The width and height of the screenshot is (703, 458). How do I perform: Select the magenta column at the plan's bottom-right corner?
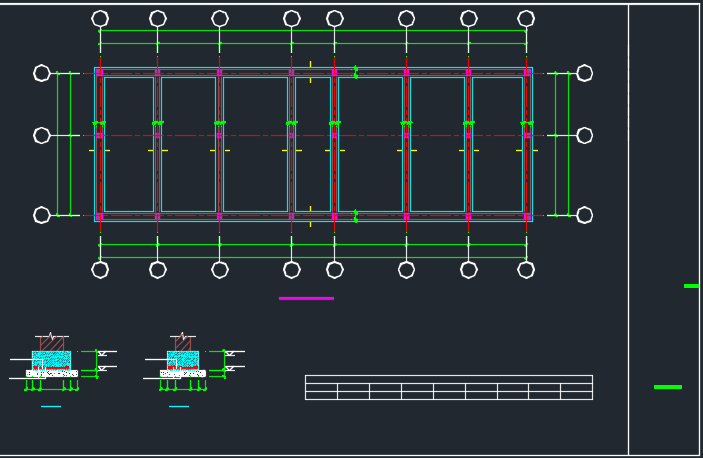coord(527,216)
